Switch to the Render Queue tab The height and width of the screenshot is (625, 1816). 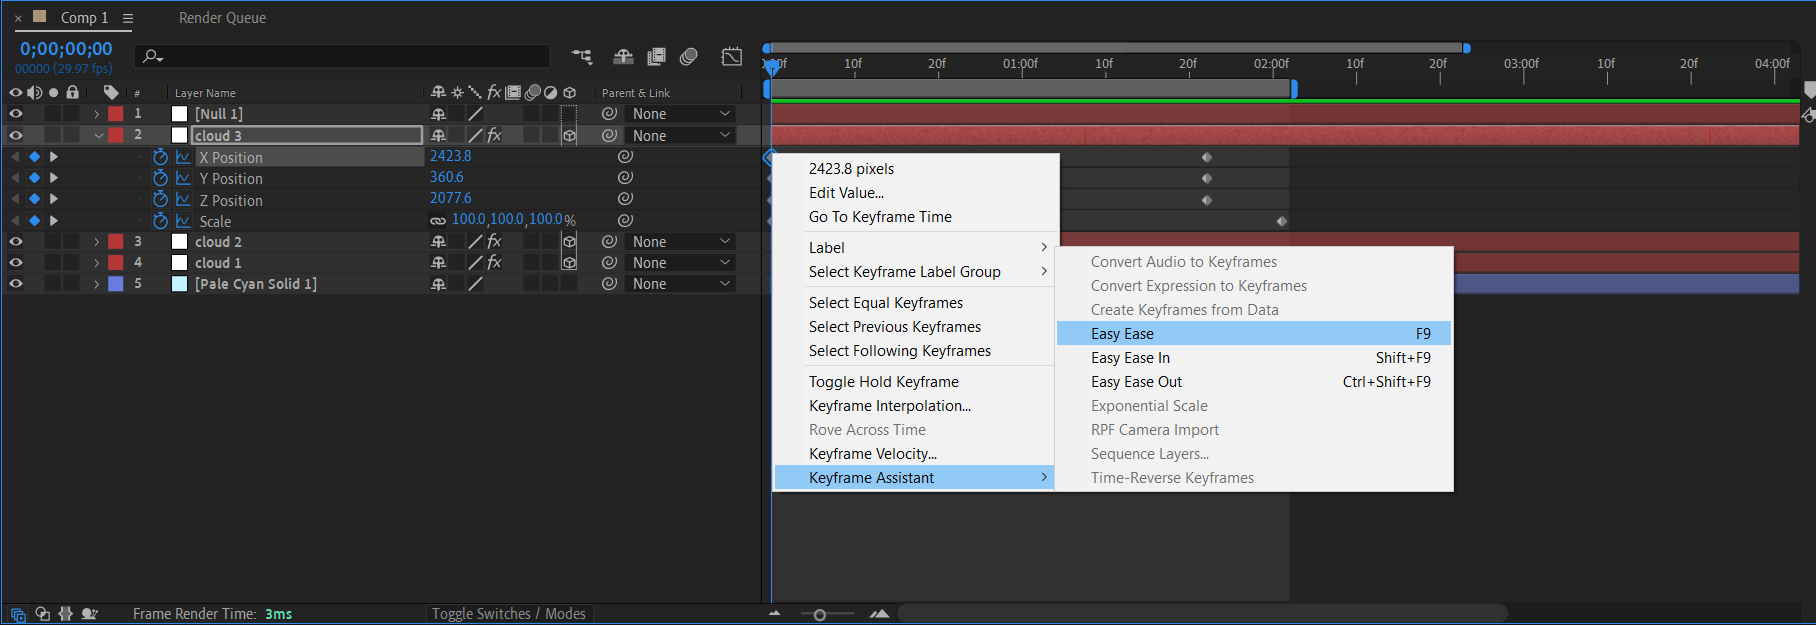click(x=222, y=18)
